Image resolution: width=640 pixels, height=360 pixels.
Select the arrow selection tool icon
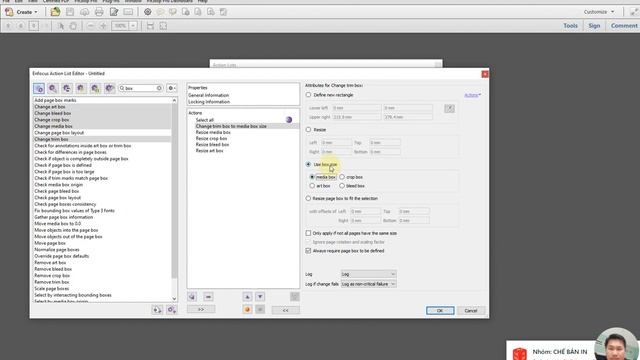pos(61,26)
